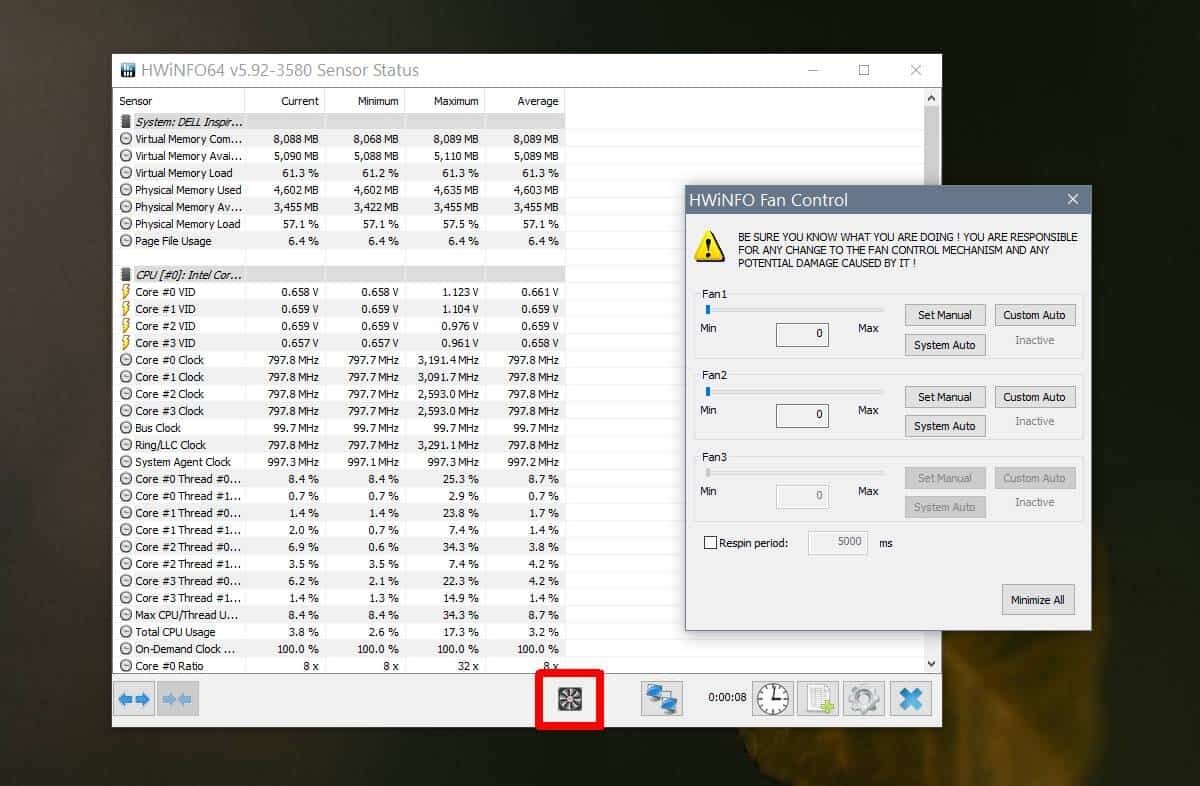Toggle Custom Auto mode for Fan1
Image resolution: width=1200 pixels, height=786 pixels.
coord(1035,314)
